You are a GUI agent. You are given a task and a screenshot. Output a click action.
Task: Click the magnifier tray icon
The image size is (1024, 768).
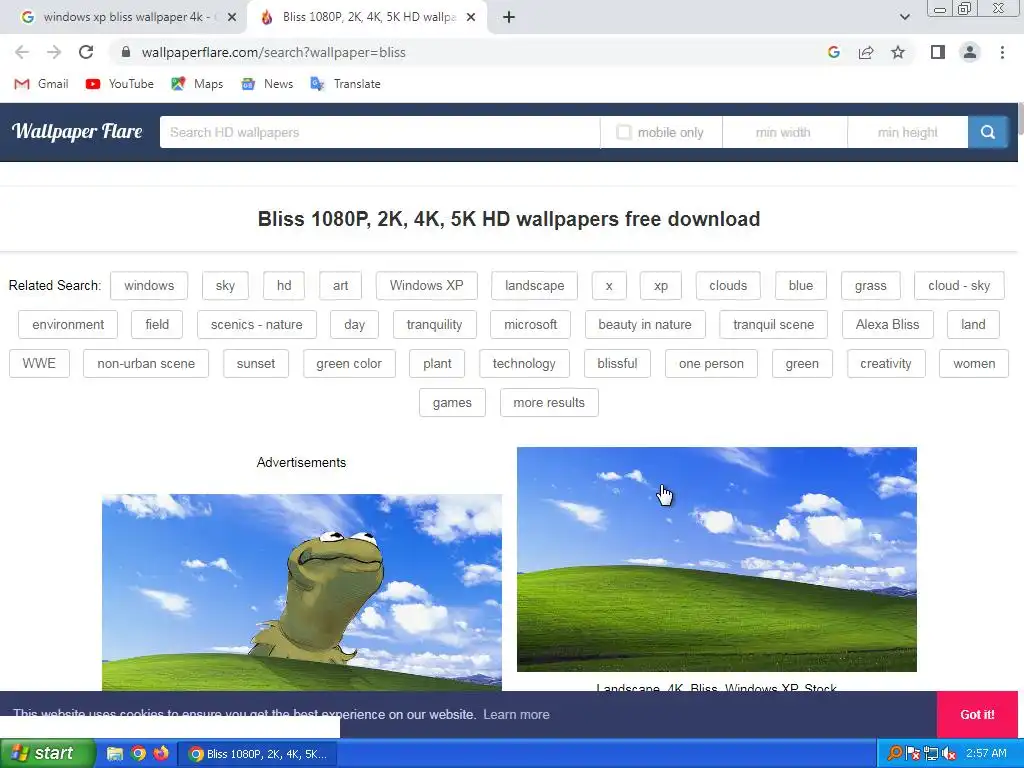[x=895, y=754]
